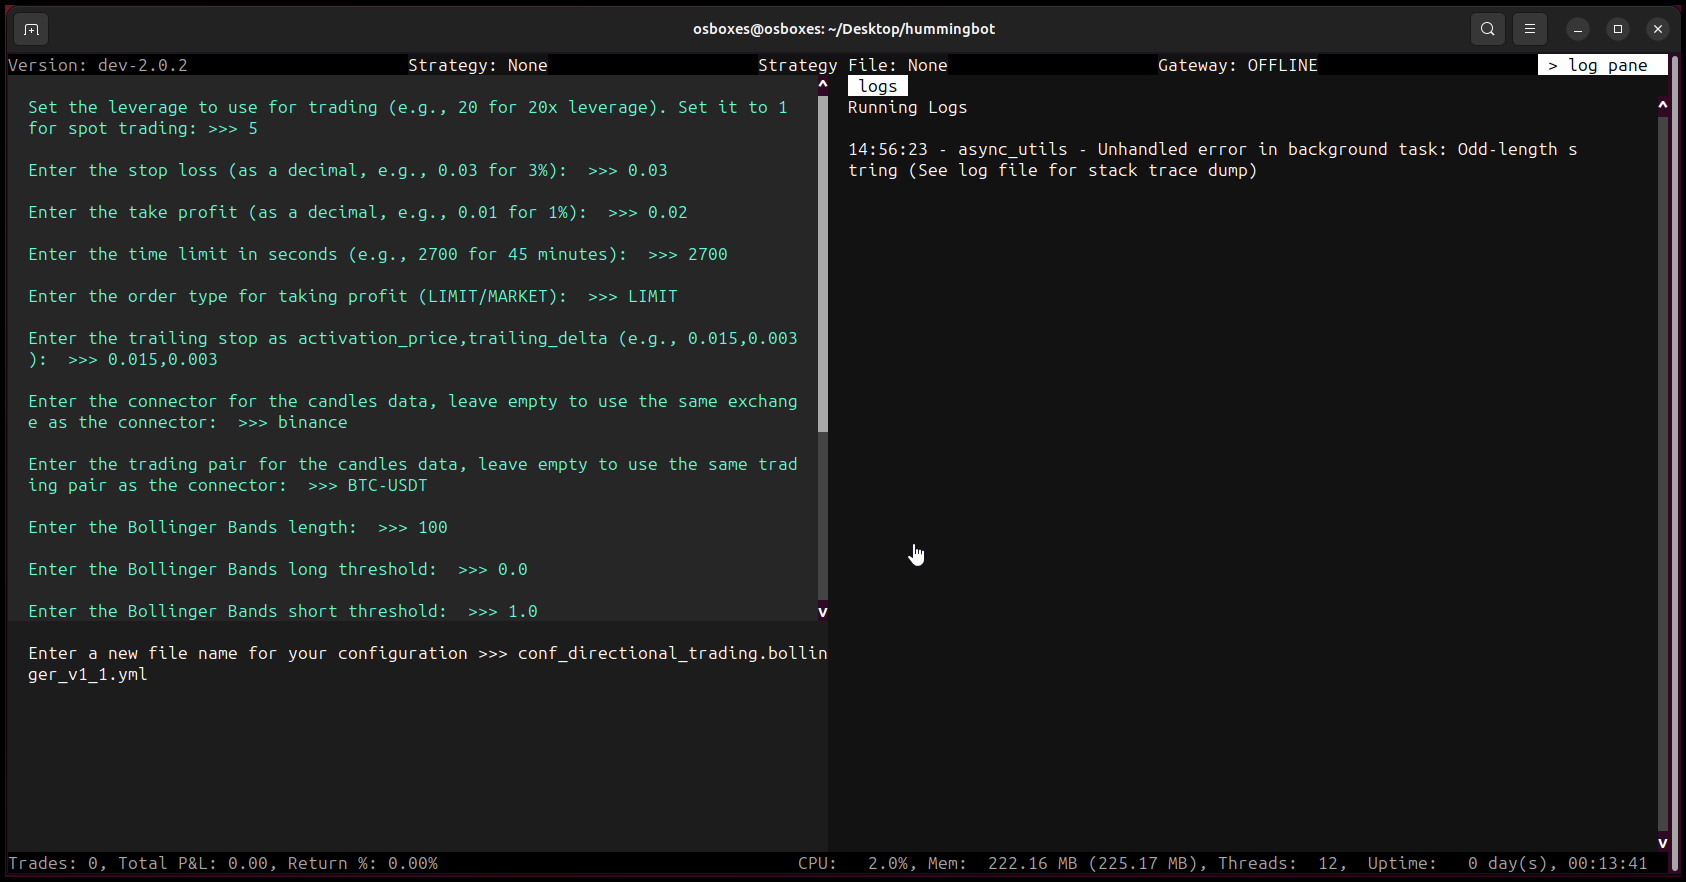This screenshot has width=1686, height=882.
Task: Click the Strategy: None label
Action: 477,65
